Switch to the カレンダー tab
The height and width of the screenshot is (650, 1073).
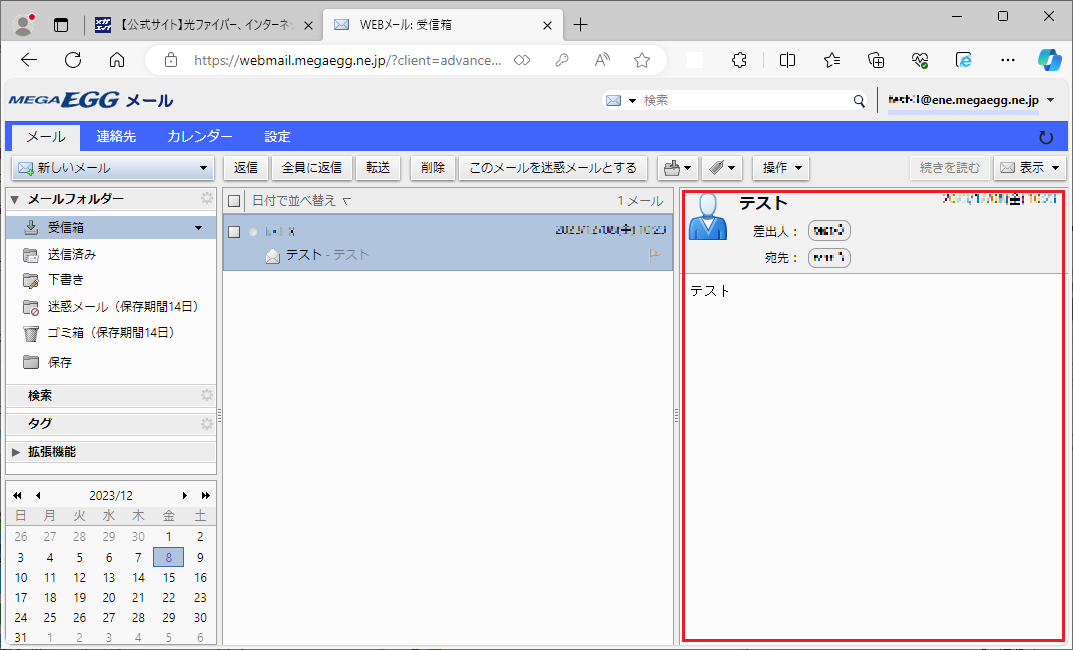click(x=200, y=137)
